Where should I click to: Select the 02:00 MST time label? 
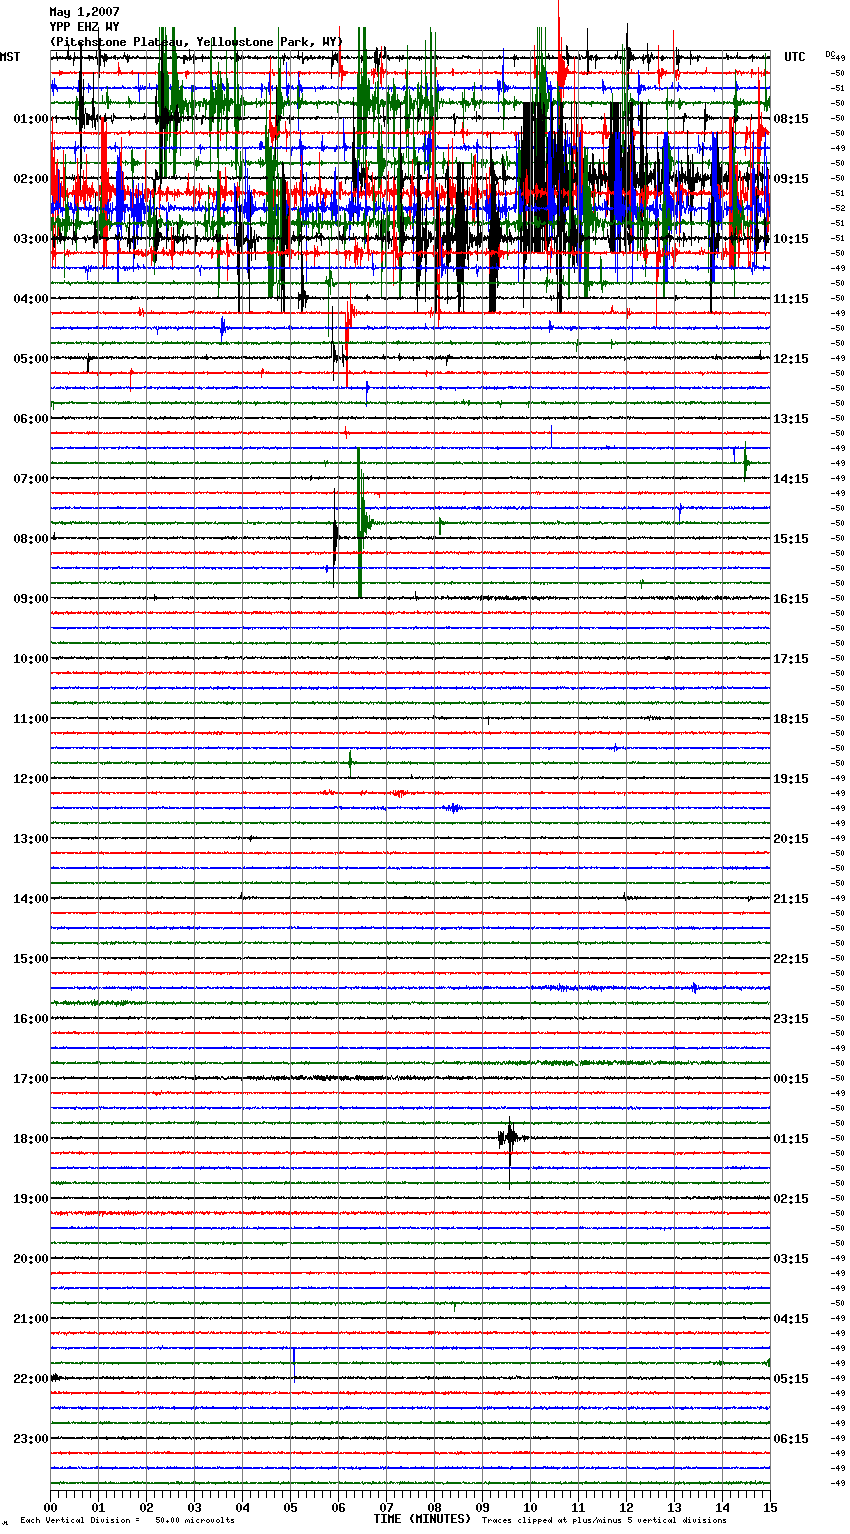pyautogui.click(x=31, y=179)
